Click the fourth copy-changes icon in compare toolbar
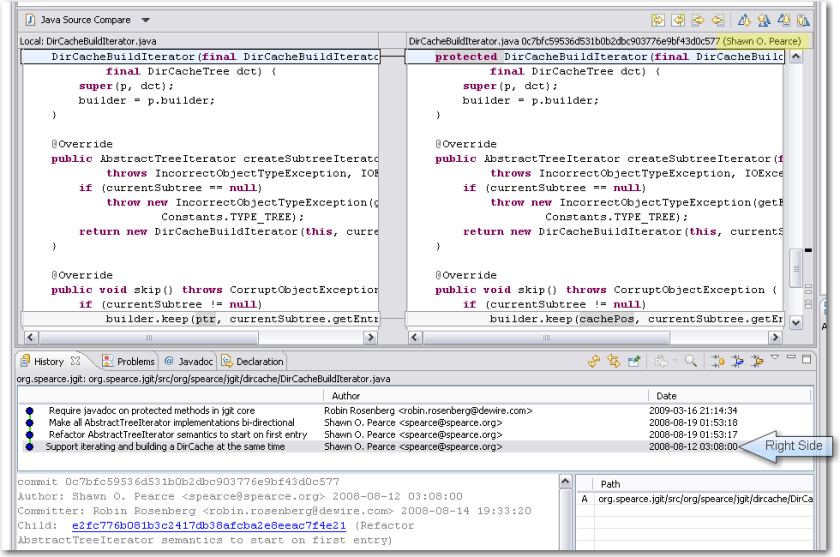The height and width of the screenshot is (557, 840). (x=719, y=20)
